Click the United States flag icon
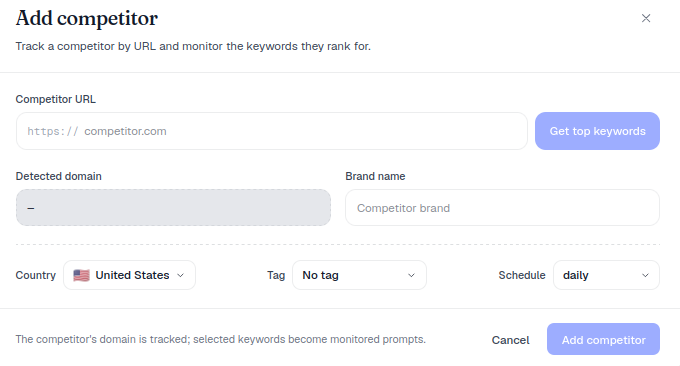 tap(81, 275)
